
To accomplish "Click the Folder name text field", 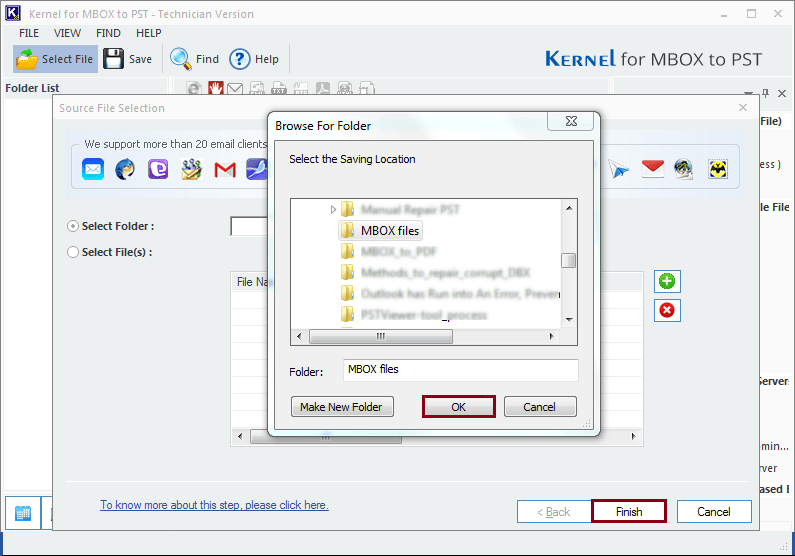I will pyautogui.click(x=460, y=370).
